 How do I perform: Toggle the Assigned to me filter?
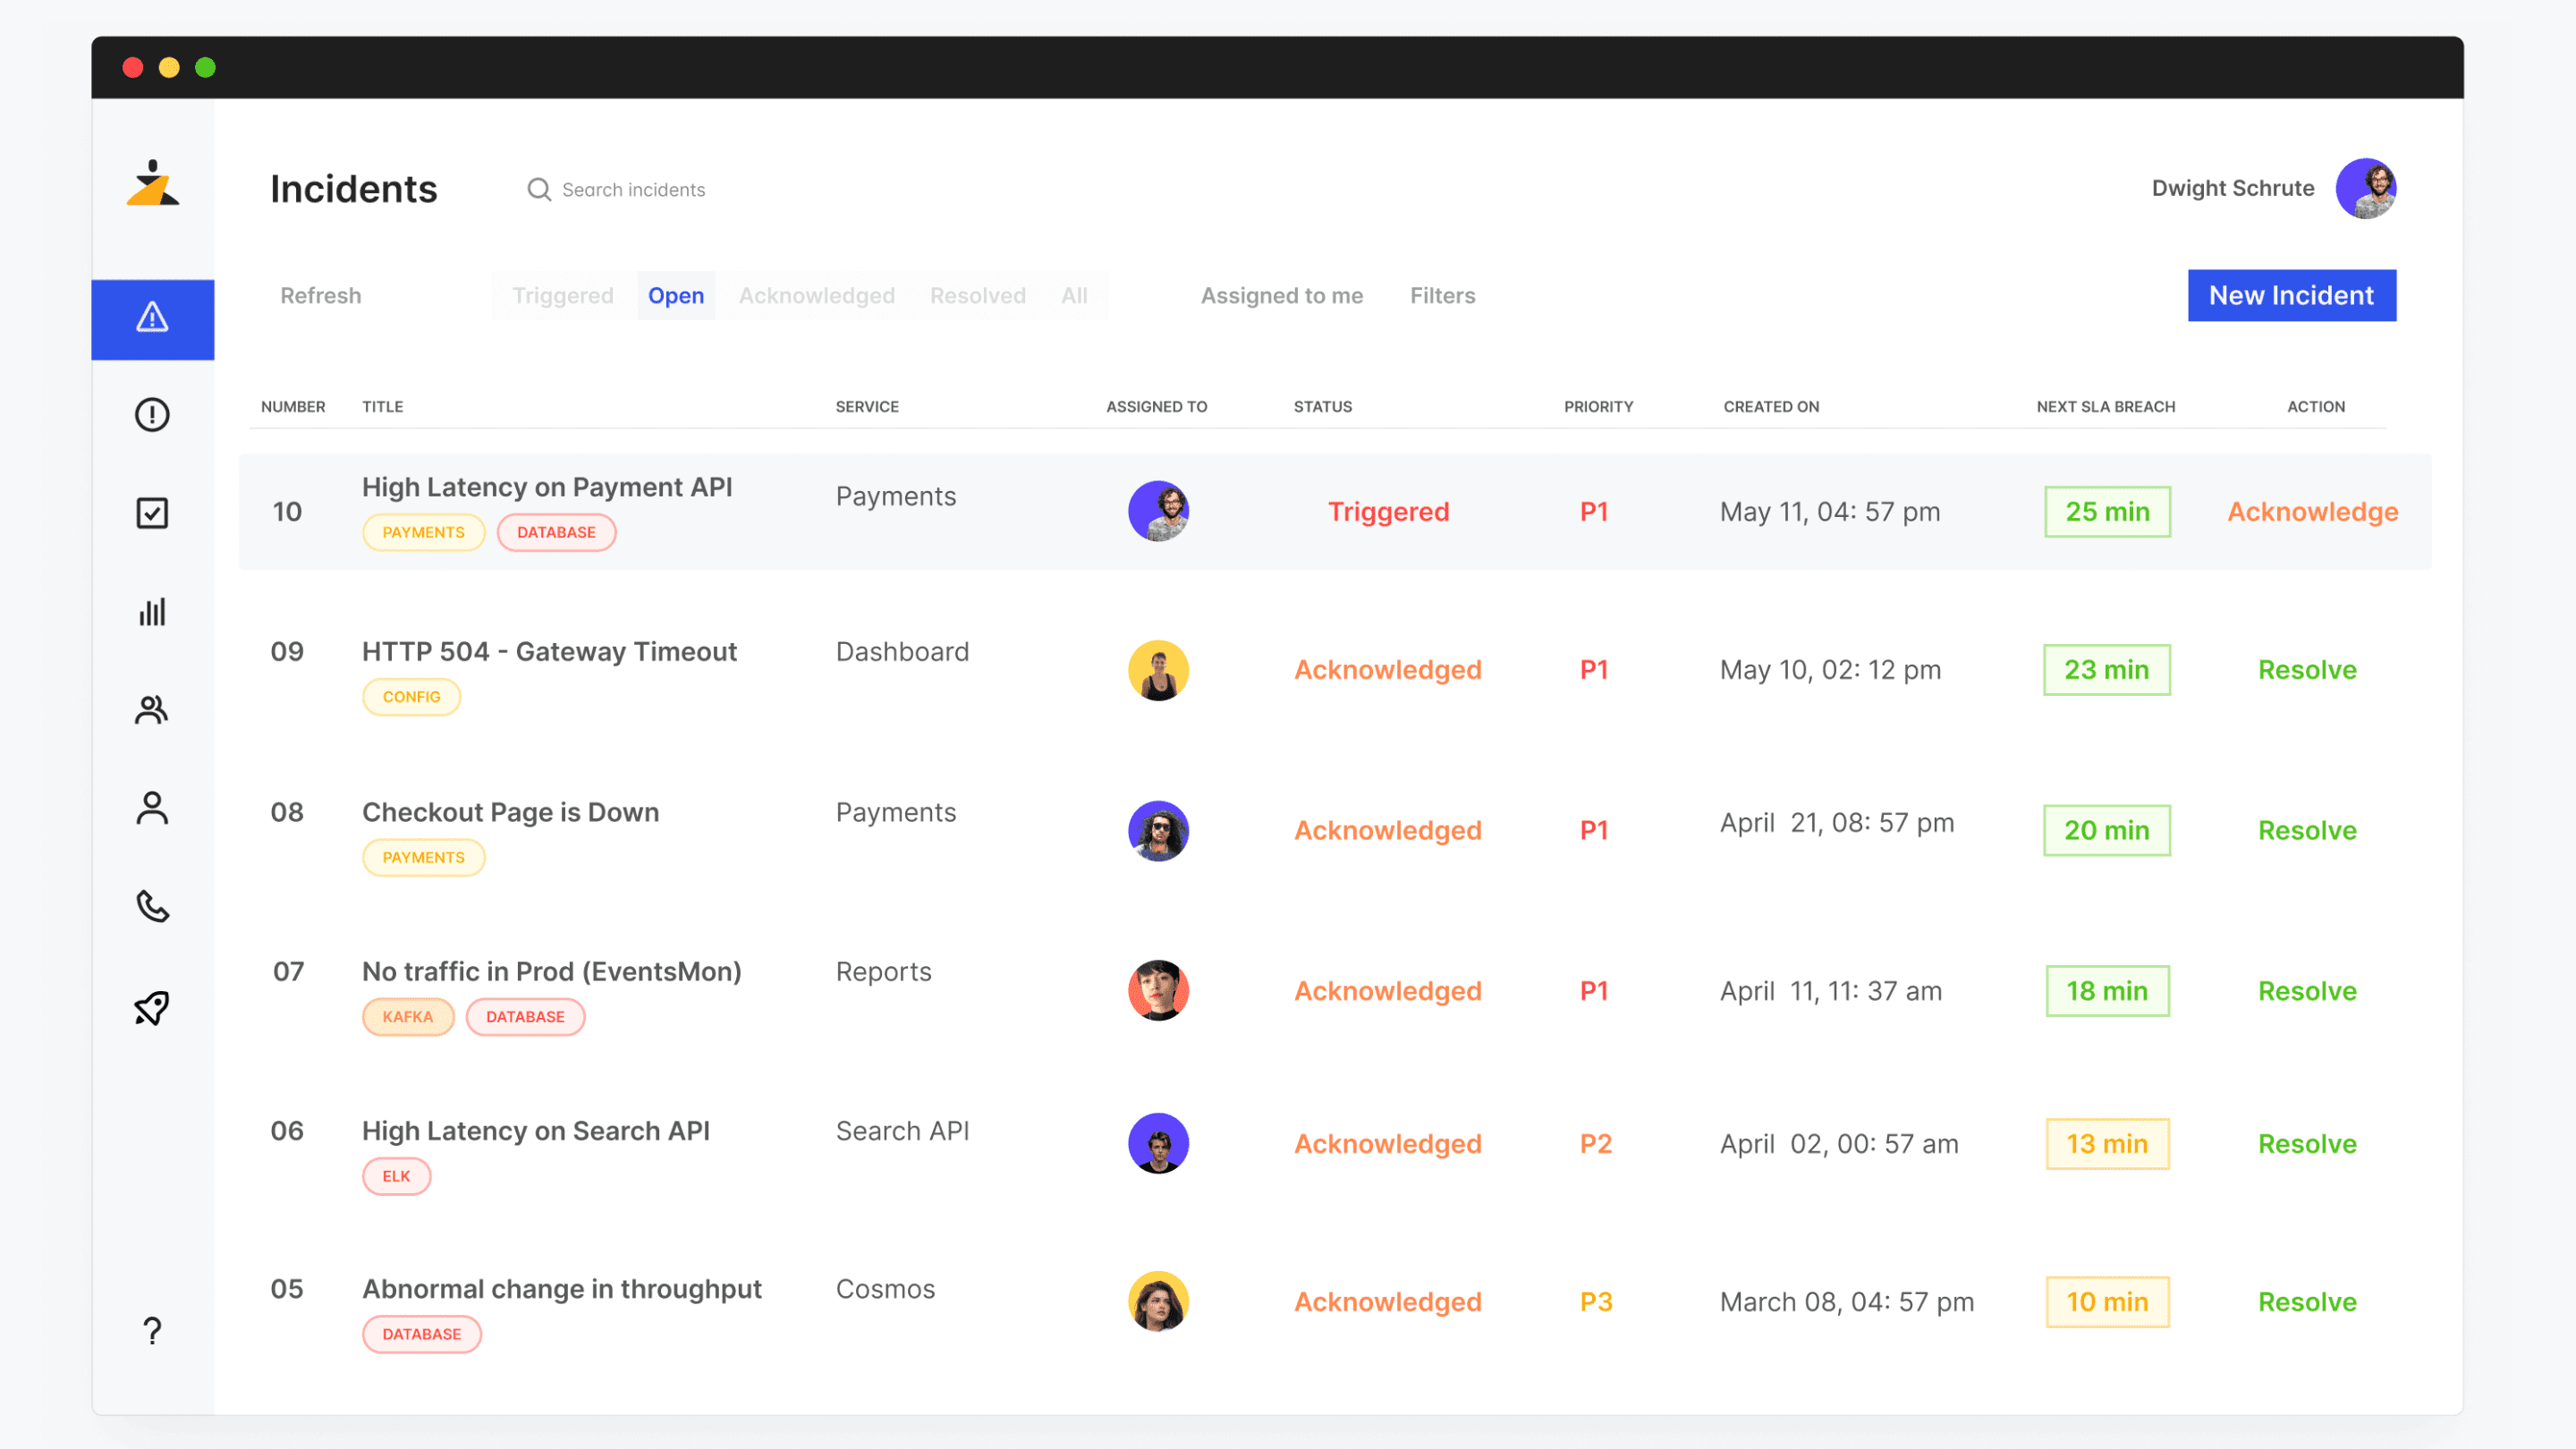pyautogui.click(x=1281, y=296)
